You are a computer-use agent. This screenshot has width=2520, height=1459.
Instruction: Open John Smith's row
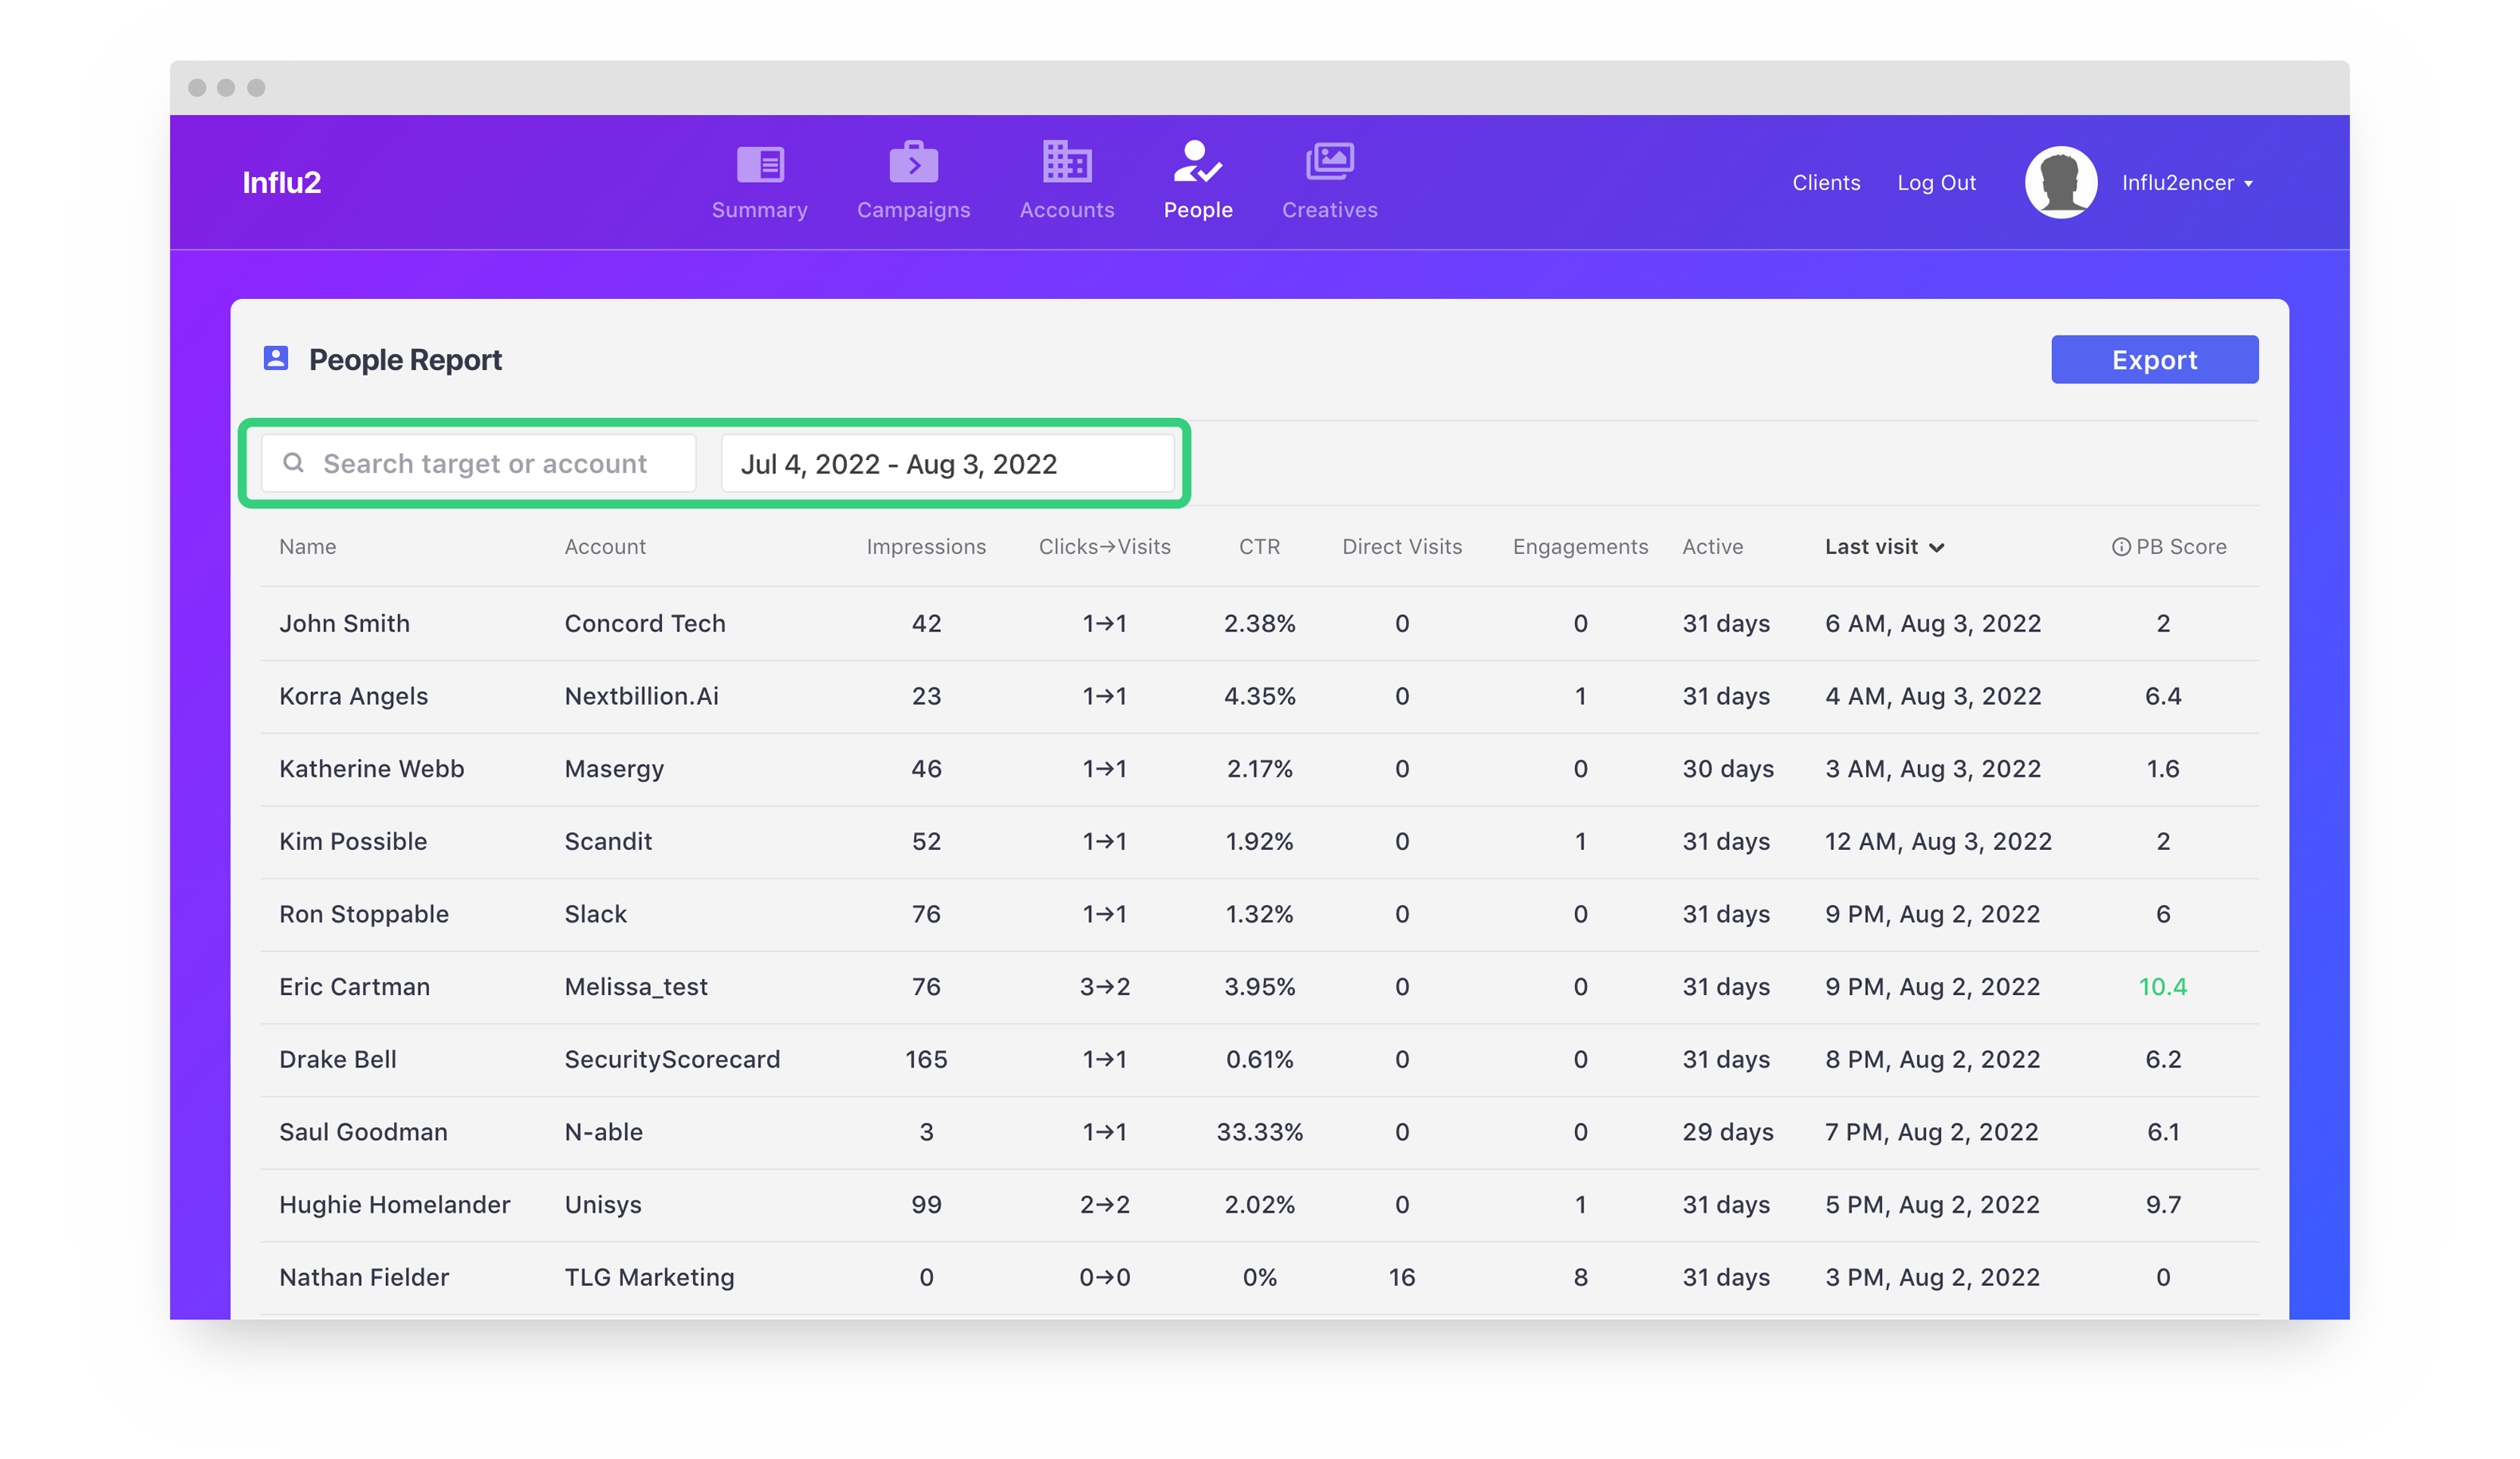tap(344, 624)
